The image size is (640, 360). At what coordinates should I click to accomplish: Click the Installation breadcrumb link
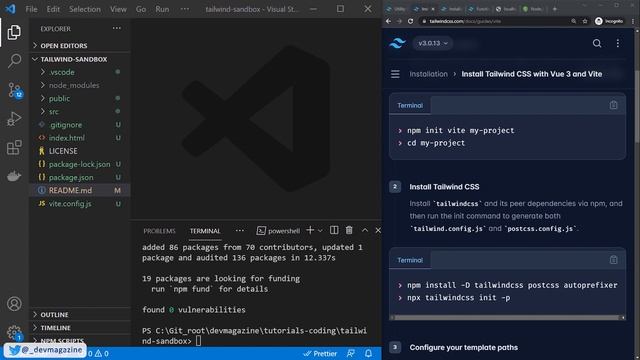(x=428, y=74)
